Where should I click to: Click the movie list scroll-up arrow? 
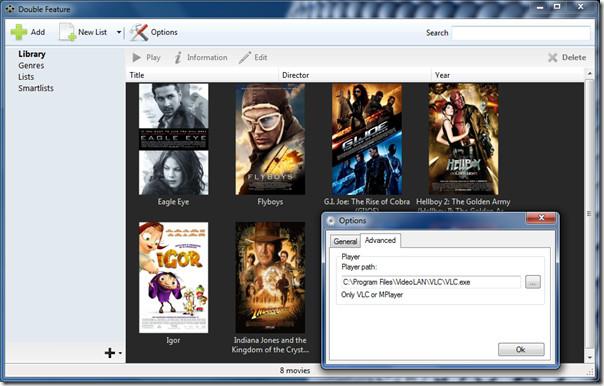[589, 73]
